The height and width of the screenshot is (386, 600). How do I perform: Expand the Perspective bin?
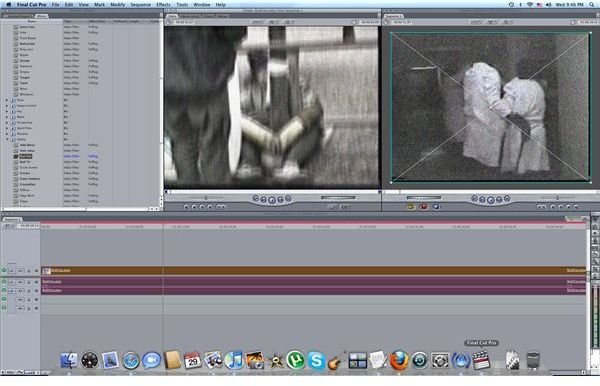coord(7,122)
